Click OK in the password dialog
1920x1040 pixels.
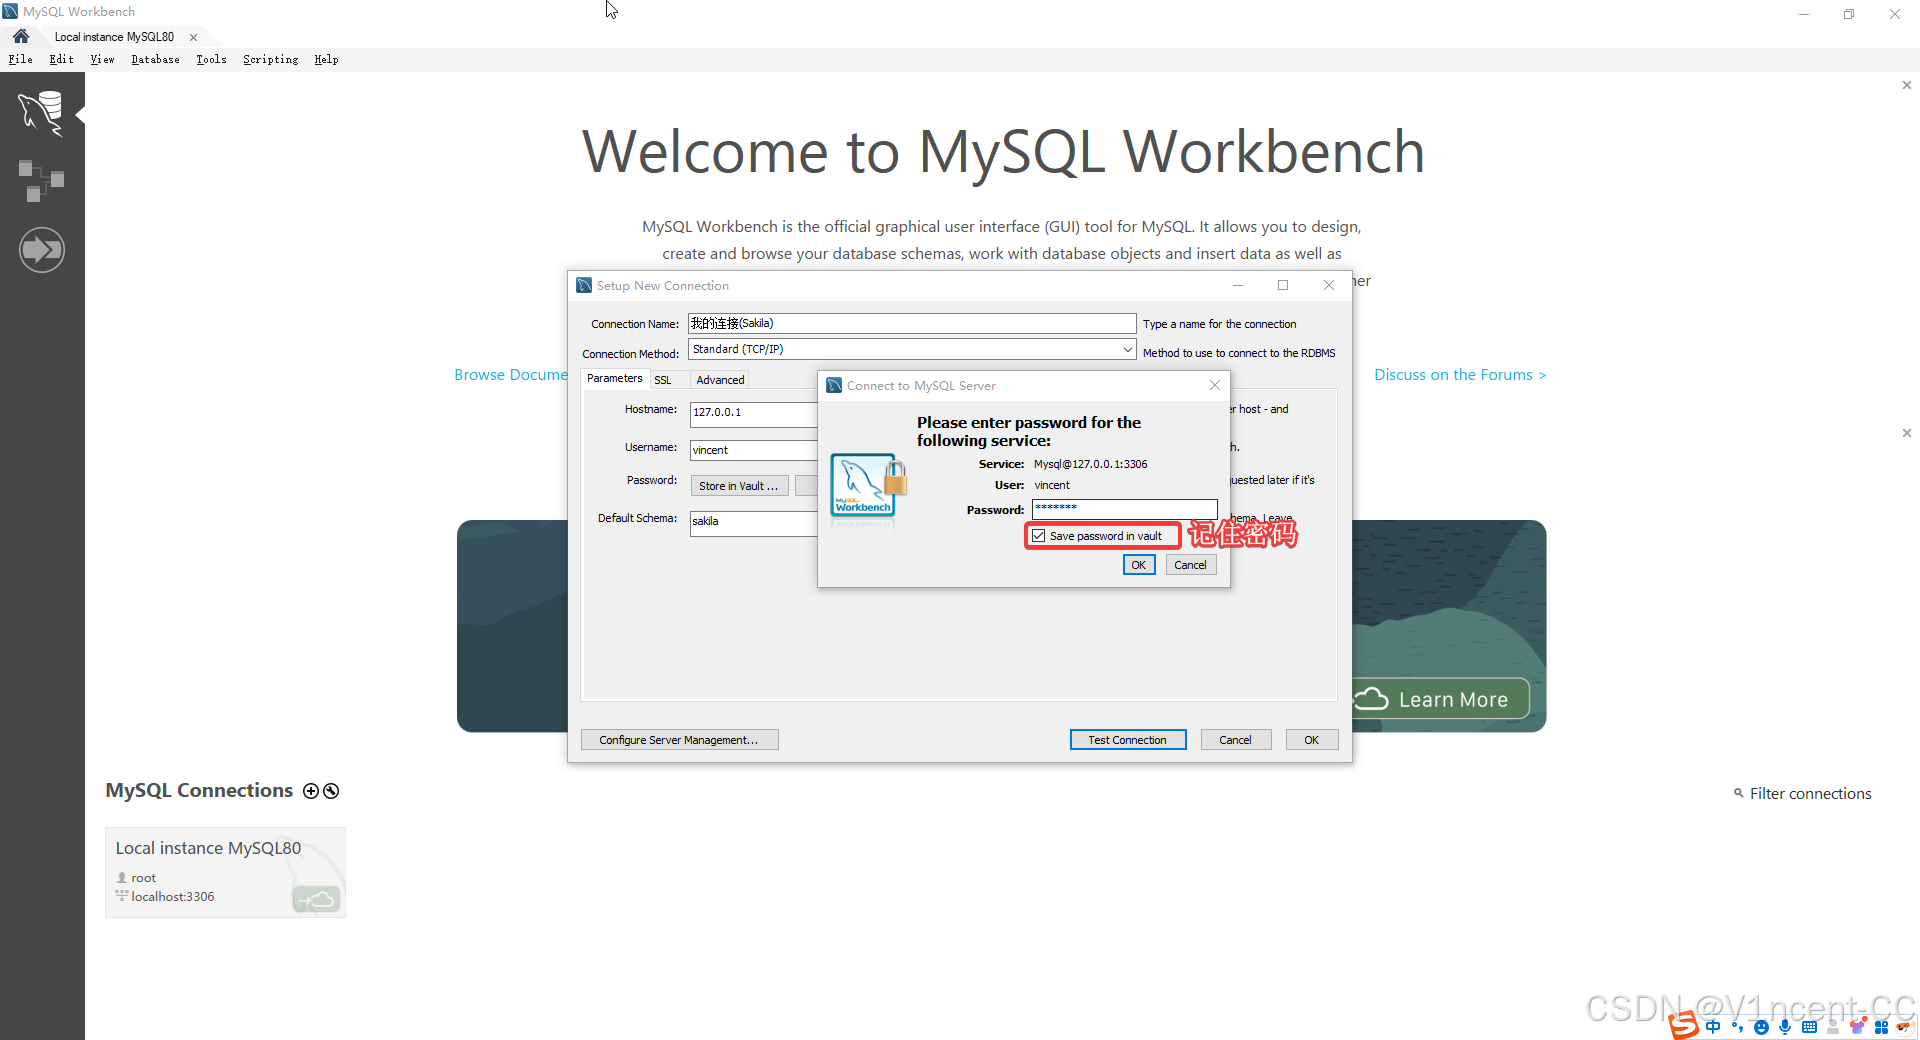pyautogui.click(x=1138, y=565)
